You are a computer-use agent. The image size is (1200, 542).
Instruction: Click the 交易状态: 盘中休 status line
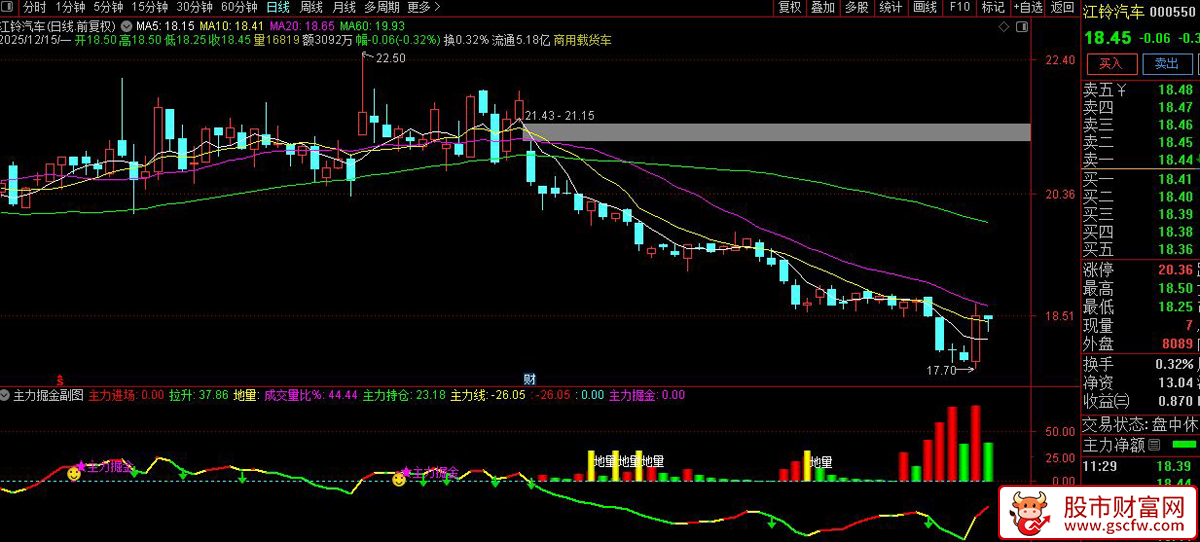coord(1140,424)
